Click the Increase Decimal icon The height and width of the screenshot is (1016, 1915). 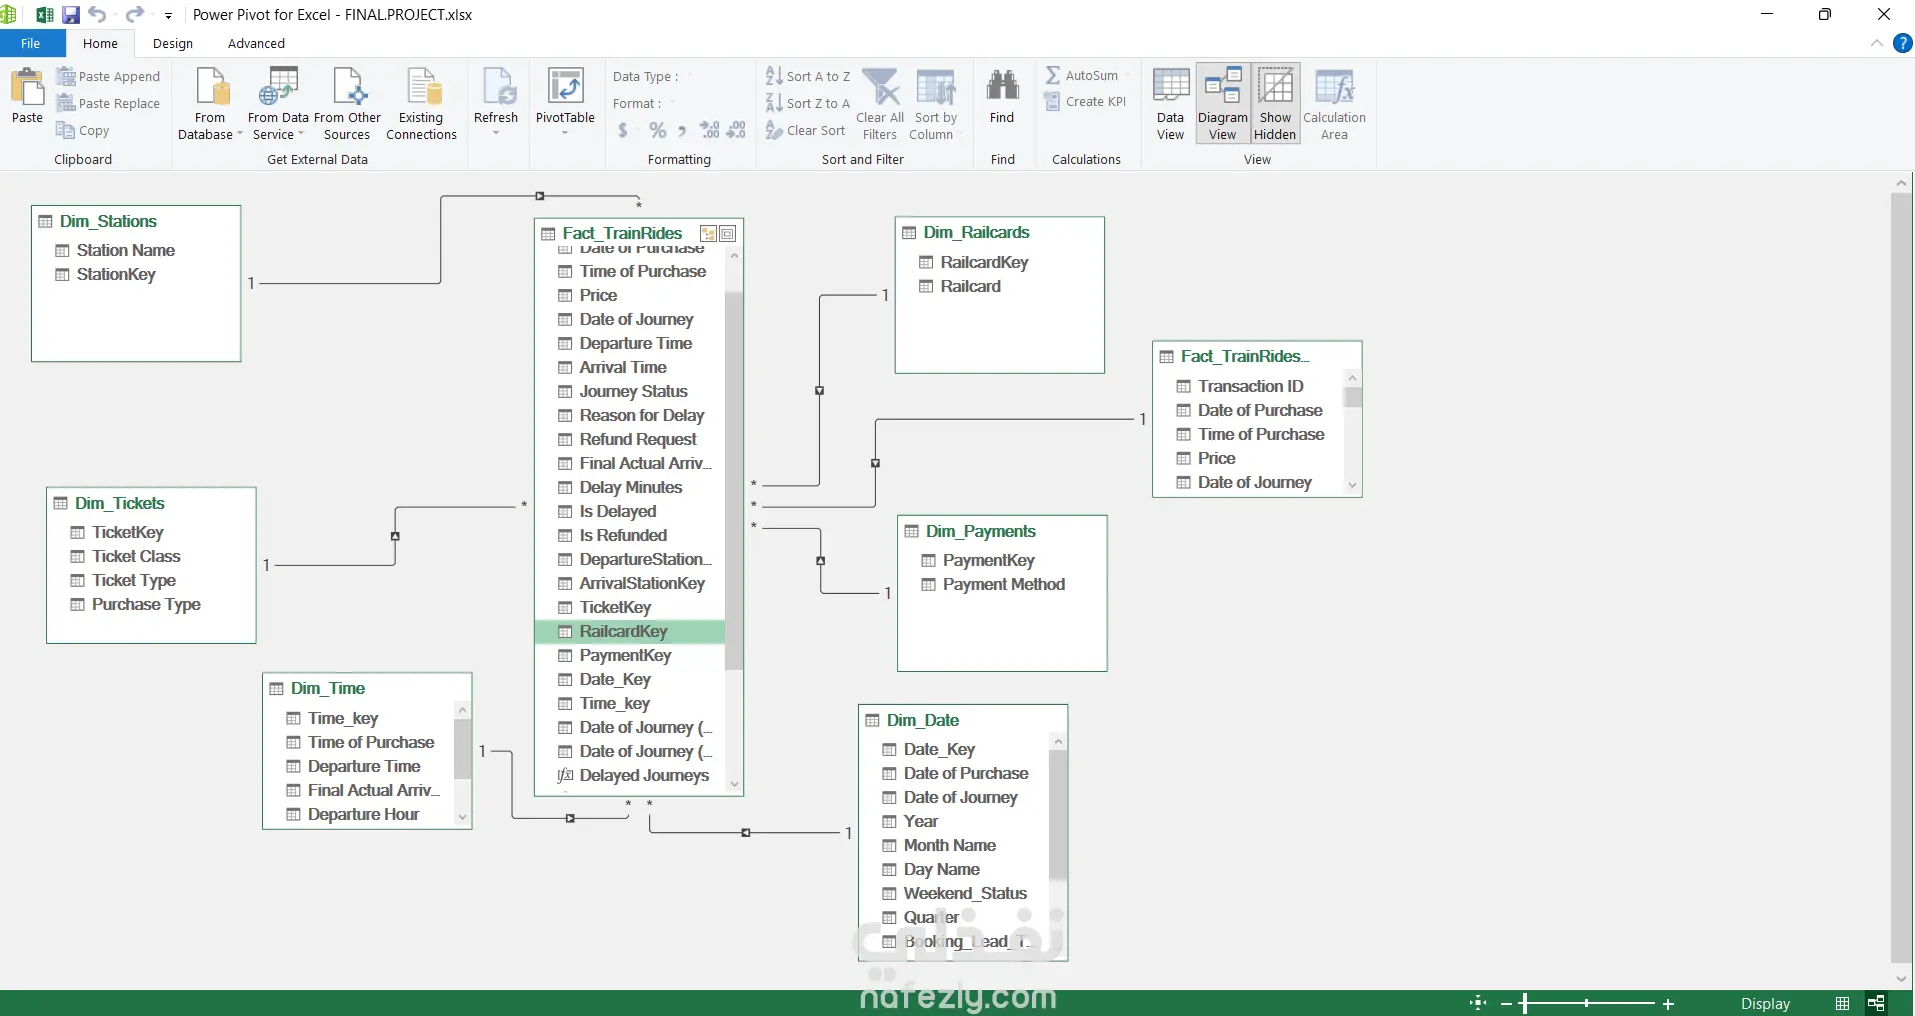pos(710,130)
